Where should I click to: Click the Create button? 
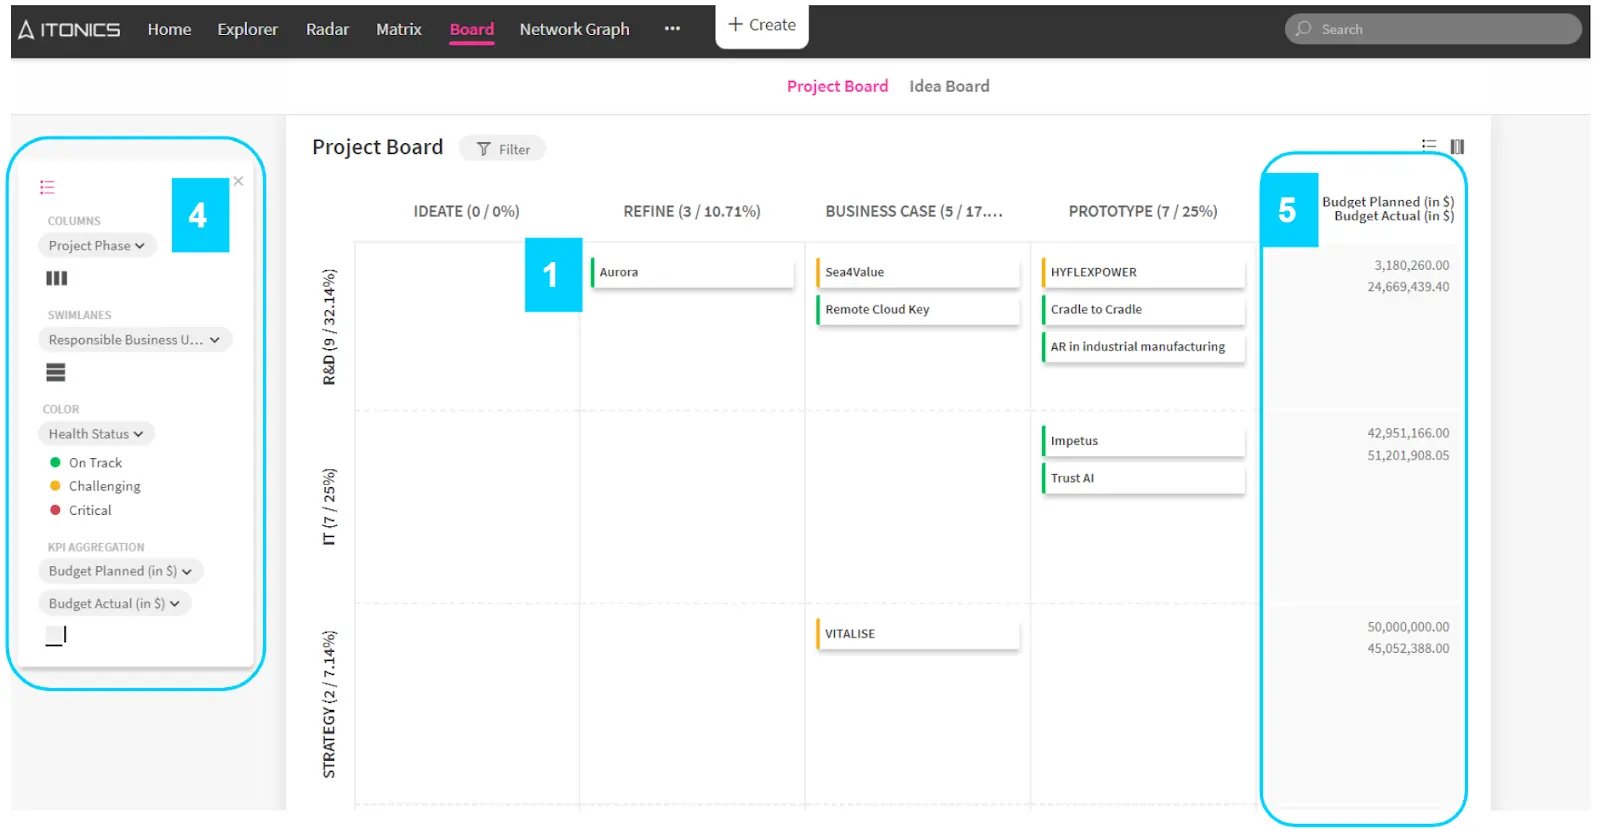pos(762,25)
